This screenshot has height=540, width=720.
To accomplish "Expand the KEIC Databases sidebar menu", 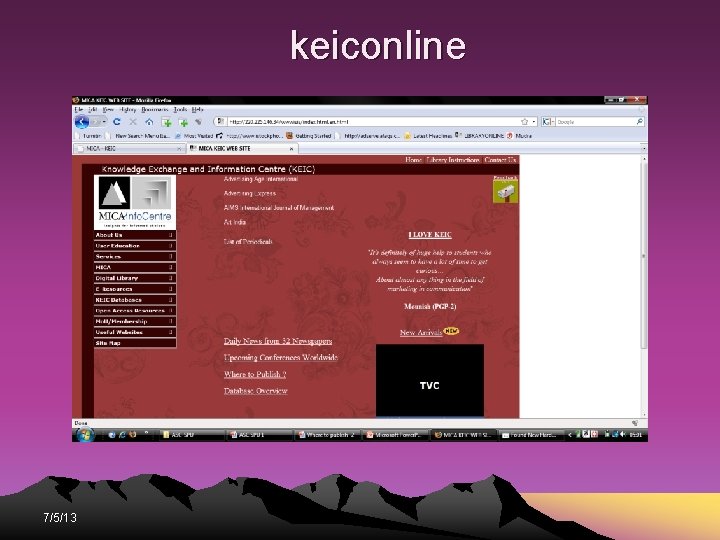I will pyautogui.click(x=135, y=300).
